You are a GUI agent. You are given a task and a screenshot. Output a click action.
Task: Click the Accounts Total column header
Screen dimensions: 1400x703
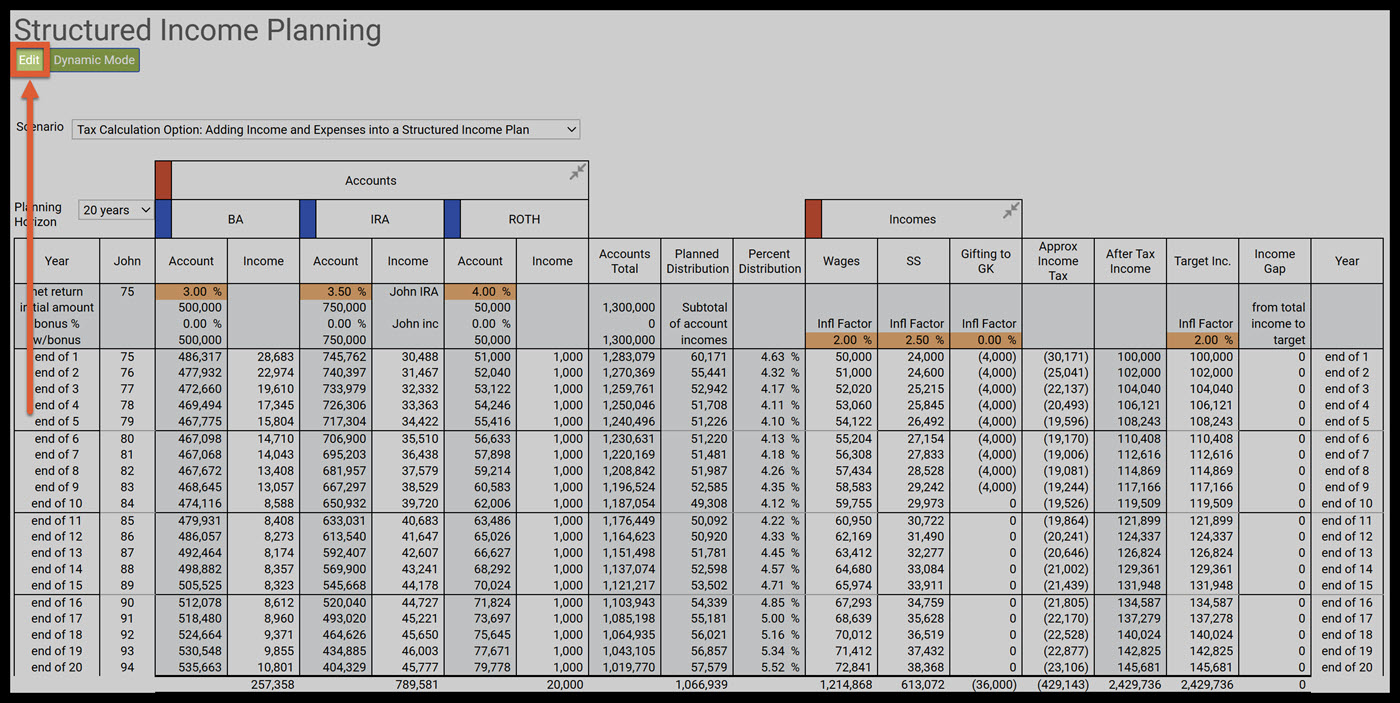[x=625, y=261]
